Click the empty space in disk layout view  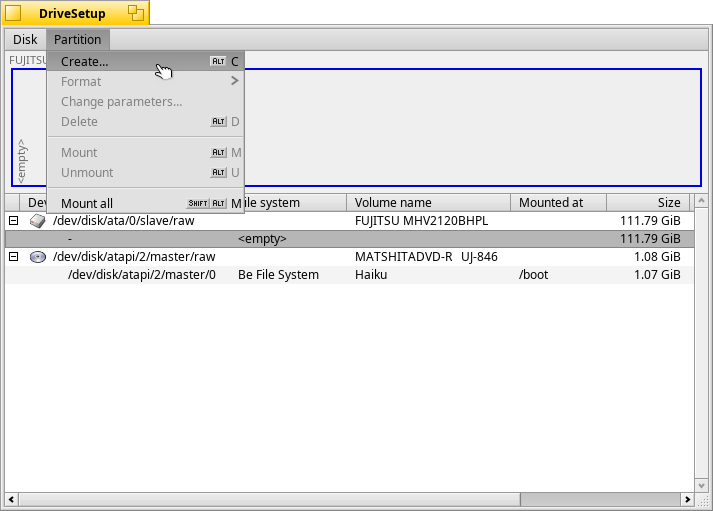(x=470, y=127)
